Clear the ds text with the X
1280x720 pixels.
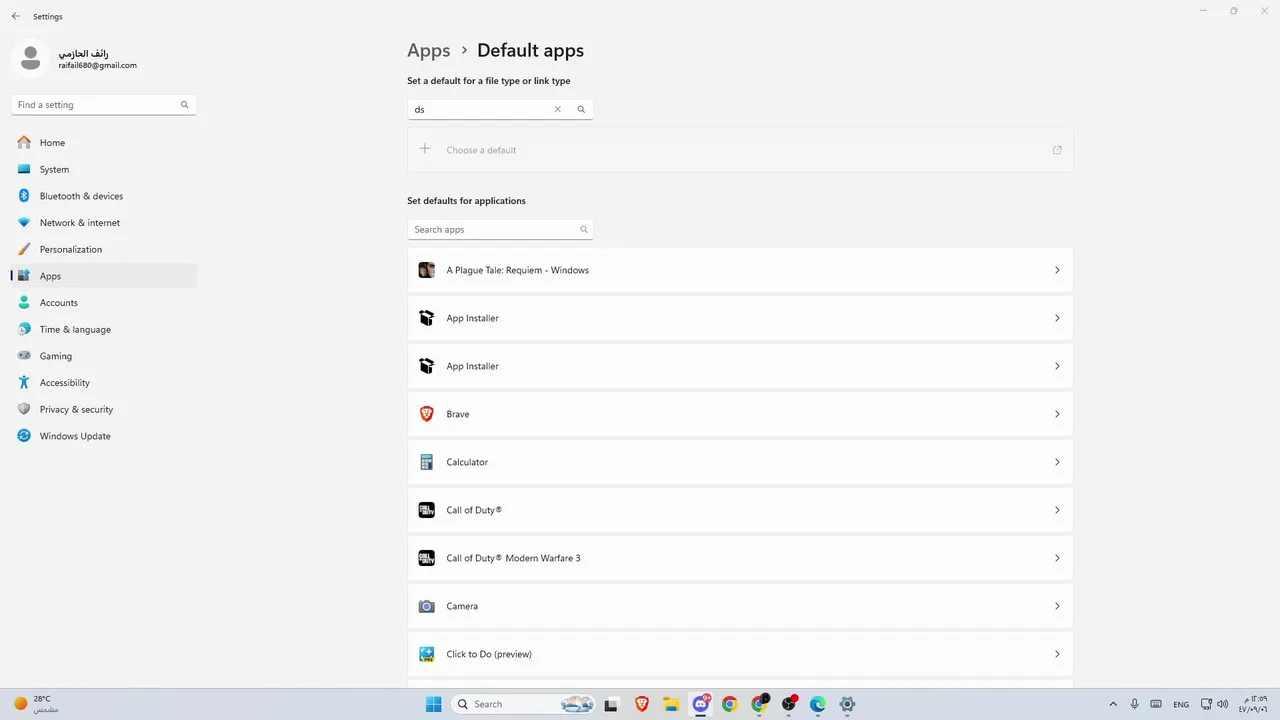pos(558,109)
